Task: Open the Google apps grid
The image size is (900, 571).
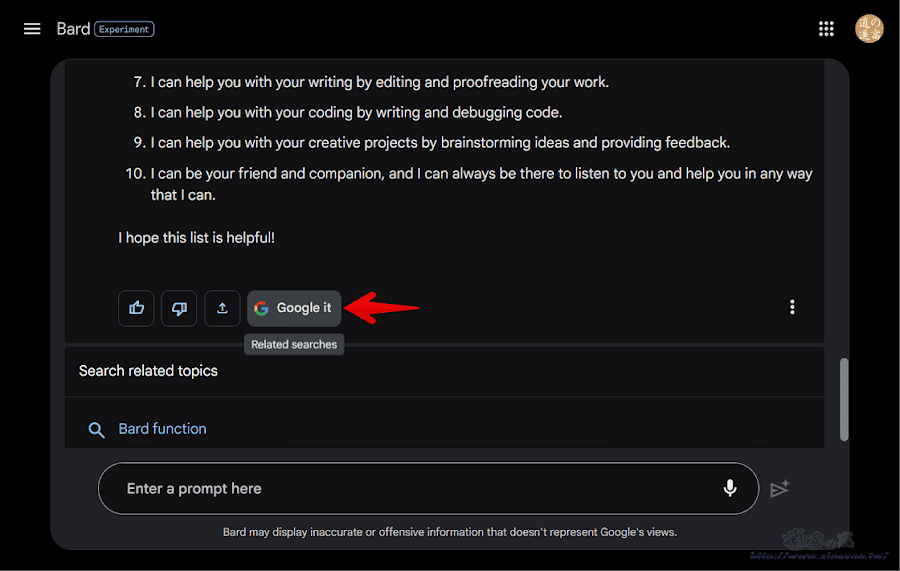Action: 826,29
